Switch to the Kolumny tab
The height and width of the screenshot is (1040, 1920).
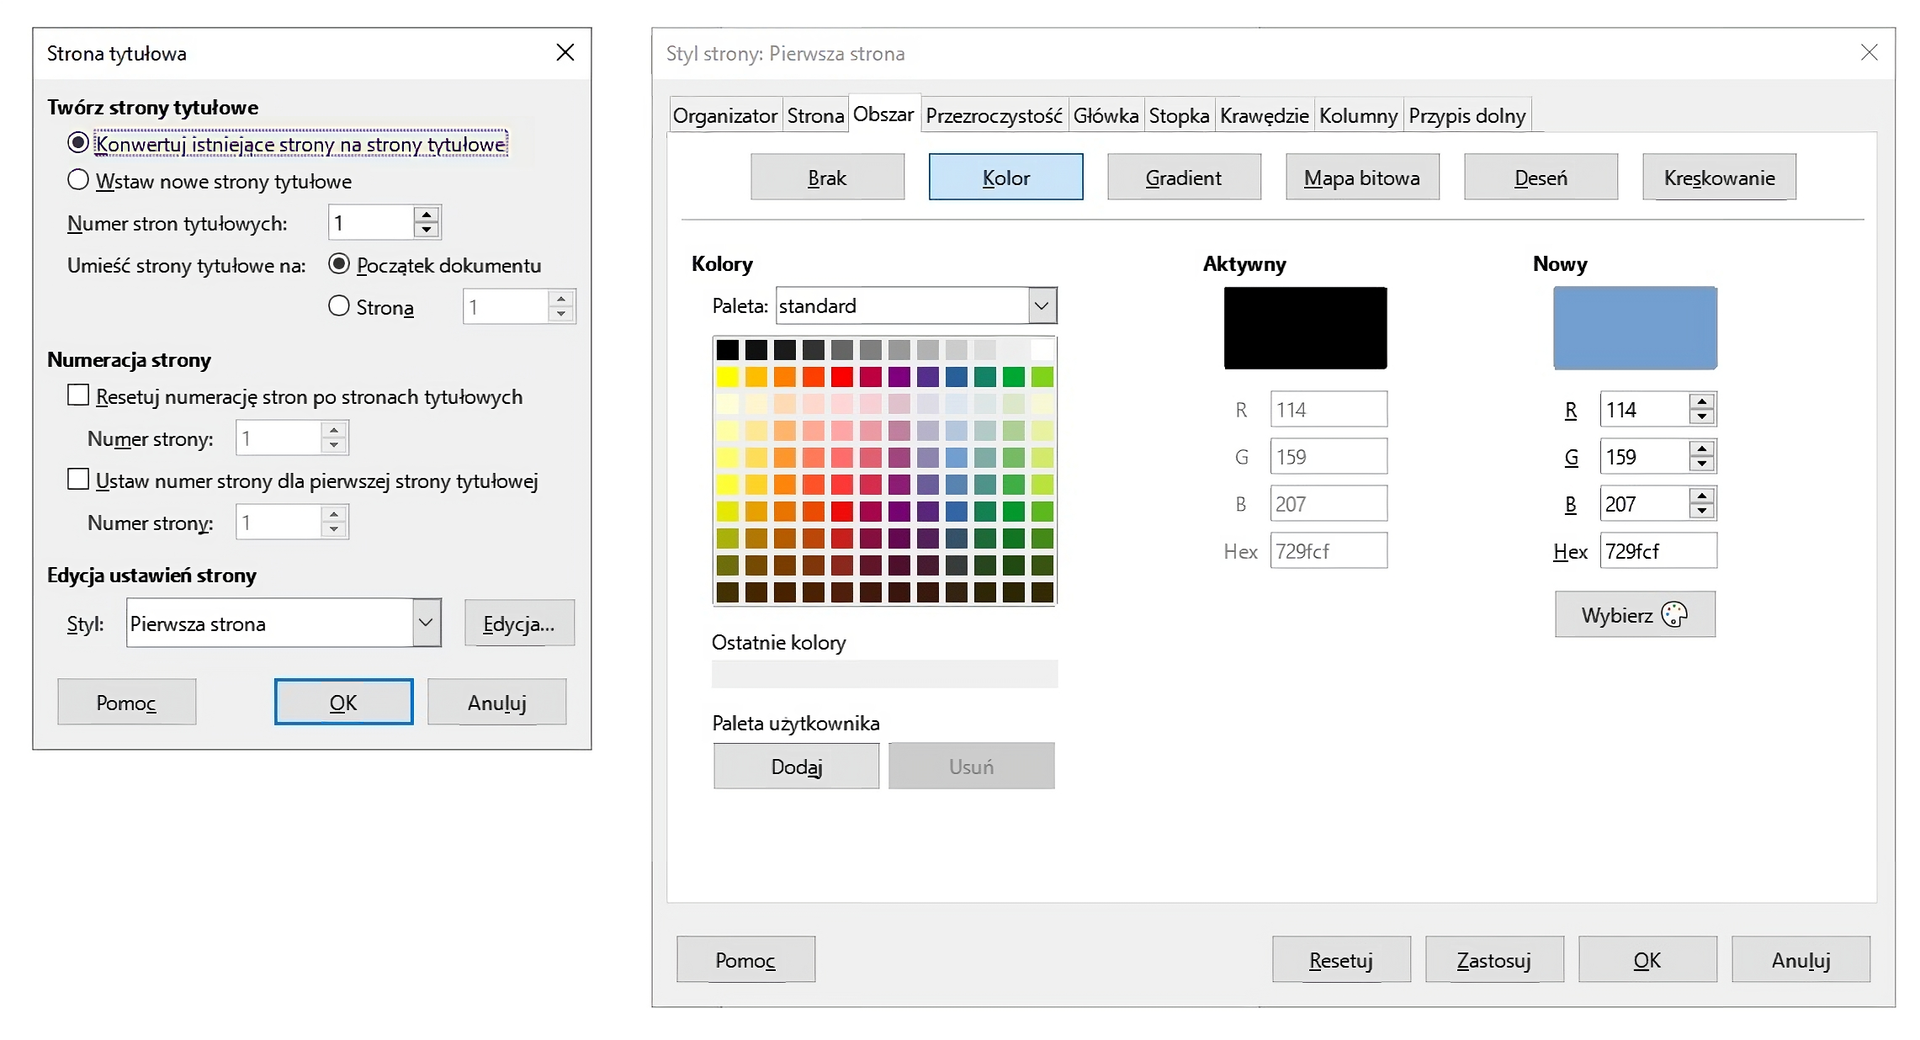tap(1358, 116)
